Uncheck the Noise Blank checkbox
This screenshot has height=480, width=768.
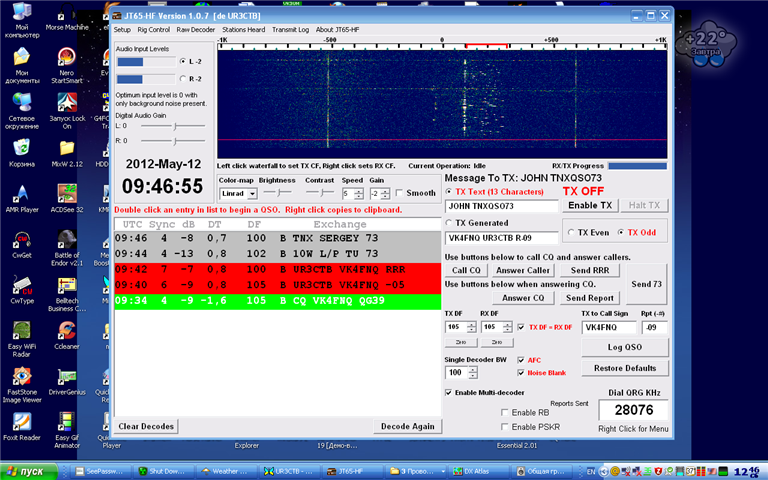[x=521, y=373]
